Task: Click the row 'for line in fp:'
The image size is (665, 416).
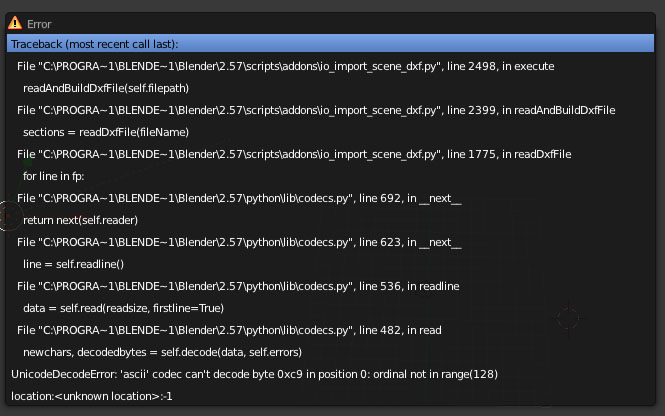Action: [330, 176]
